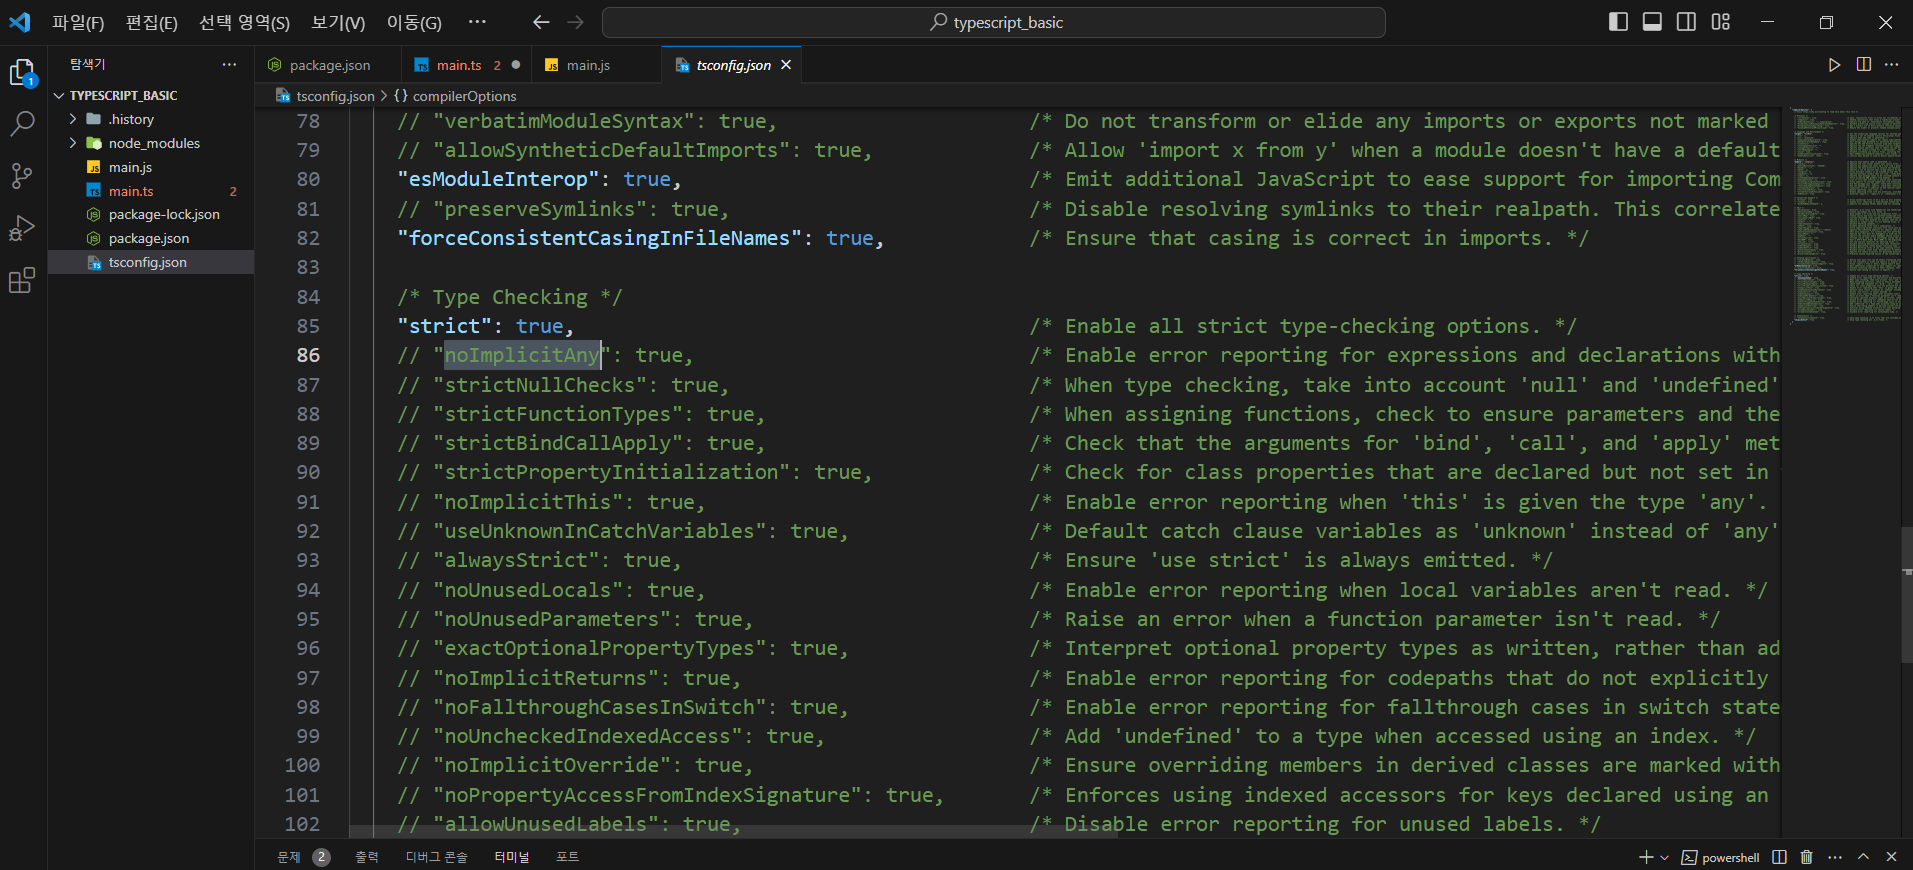Open terminal panel more actions ellipsis
The image size is (1913, 870).
tap(1834, 857)
